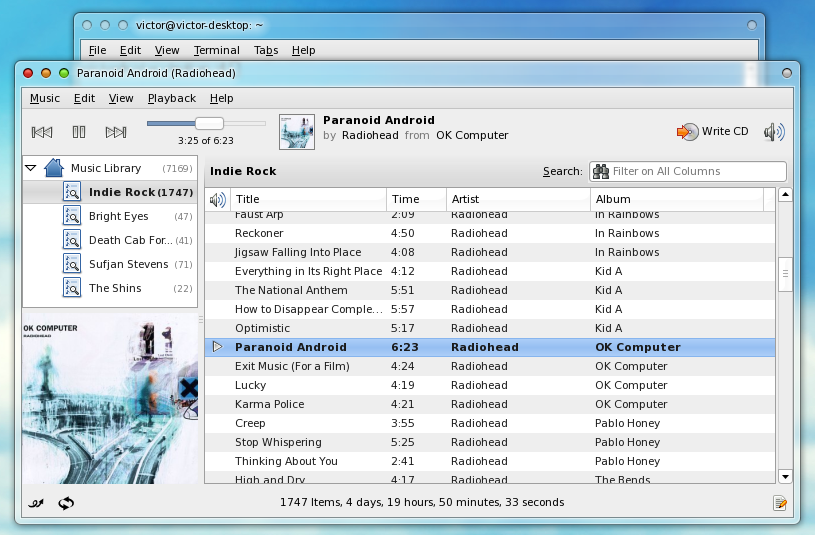Click the Write CD button
The height and width of the screenshot is (535, 815).
(x=712, y=132)
